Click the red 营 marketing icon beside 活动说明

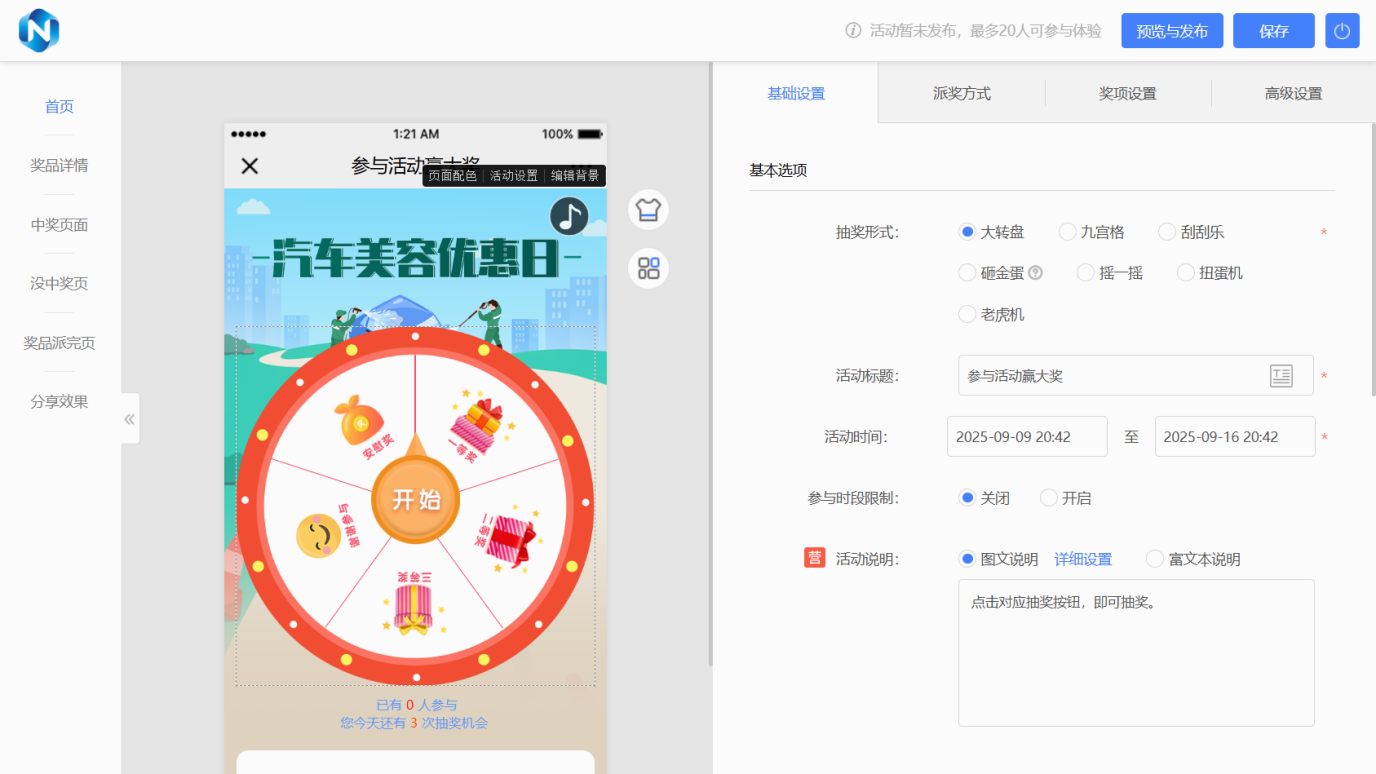point(814,558)
